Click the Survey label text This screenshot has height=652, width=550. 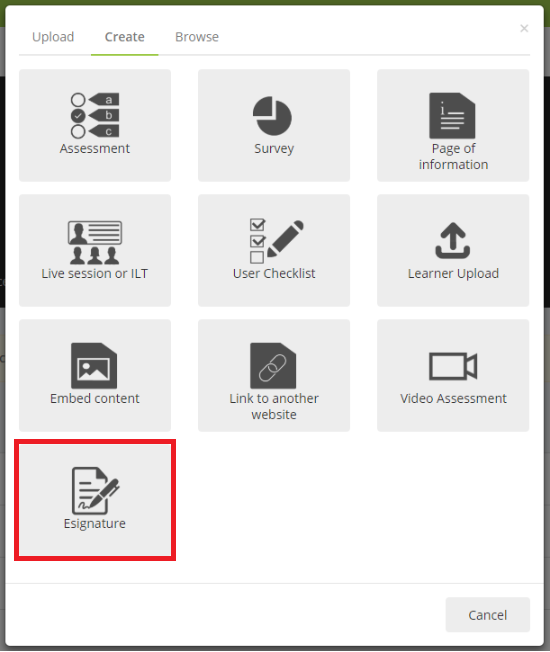274,148
